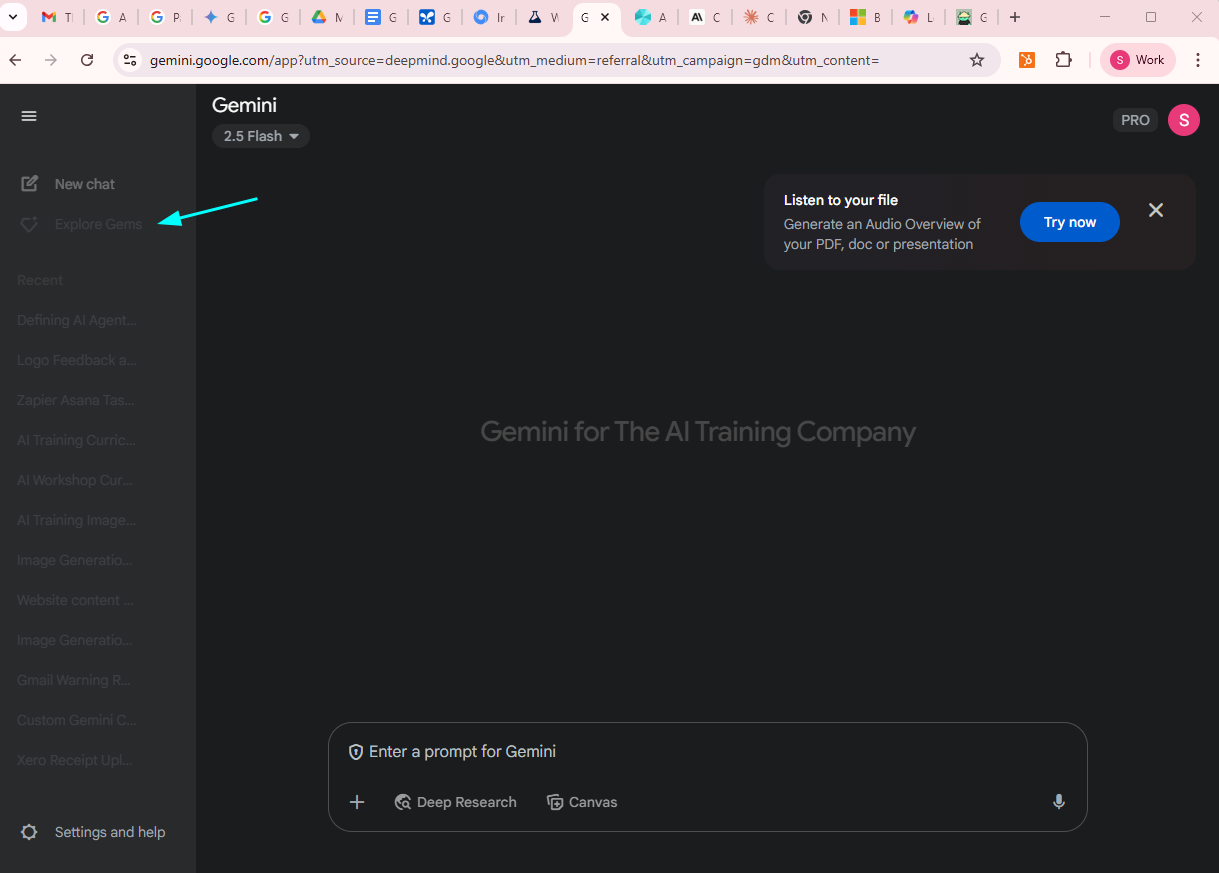
Task: Click the PRO badge
Action: point(1135,120)
